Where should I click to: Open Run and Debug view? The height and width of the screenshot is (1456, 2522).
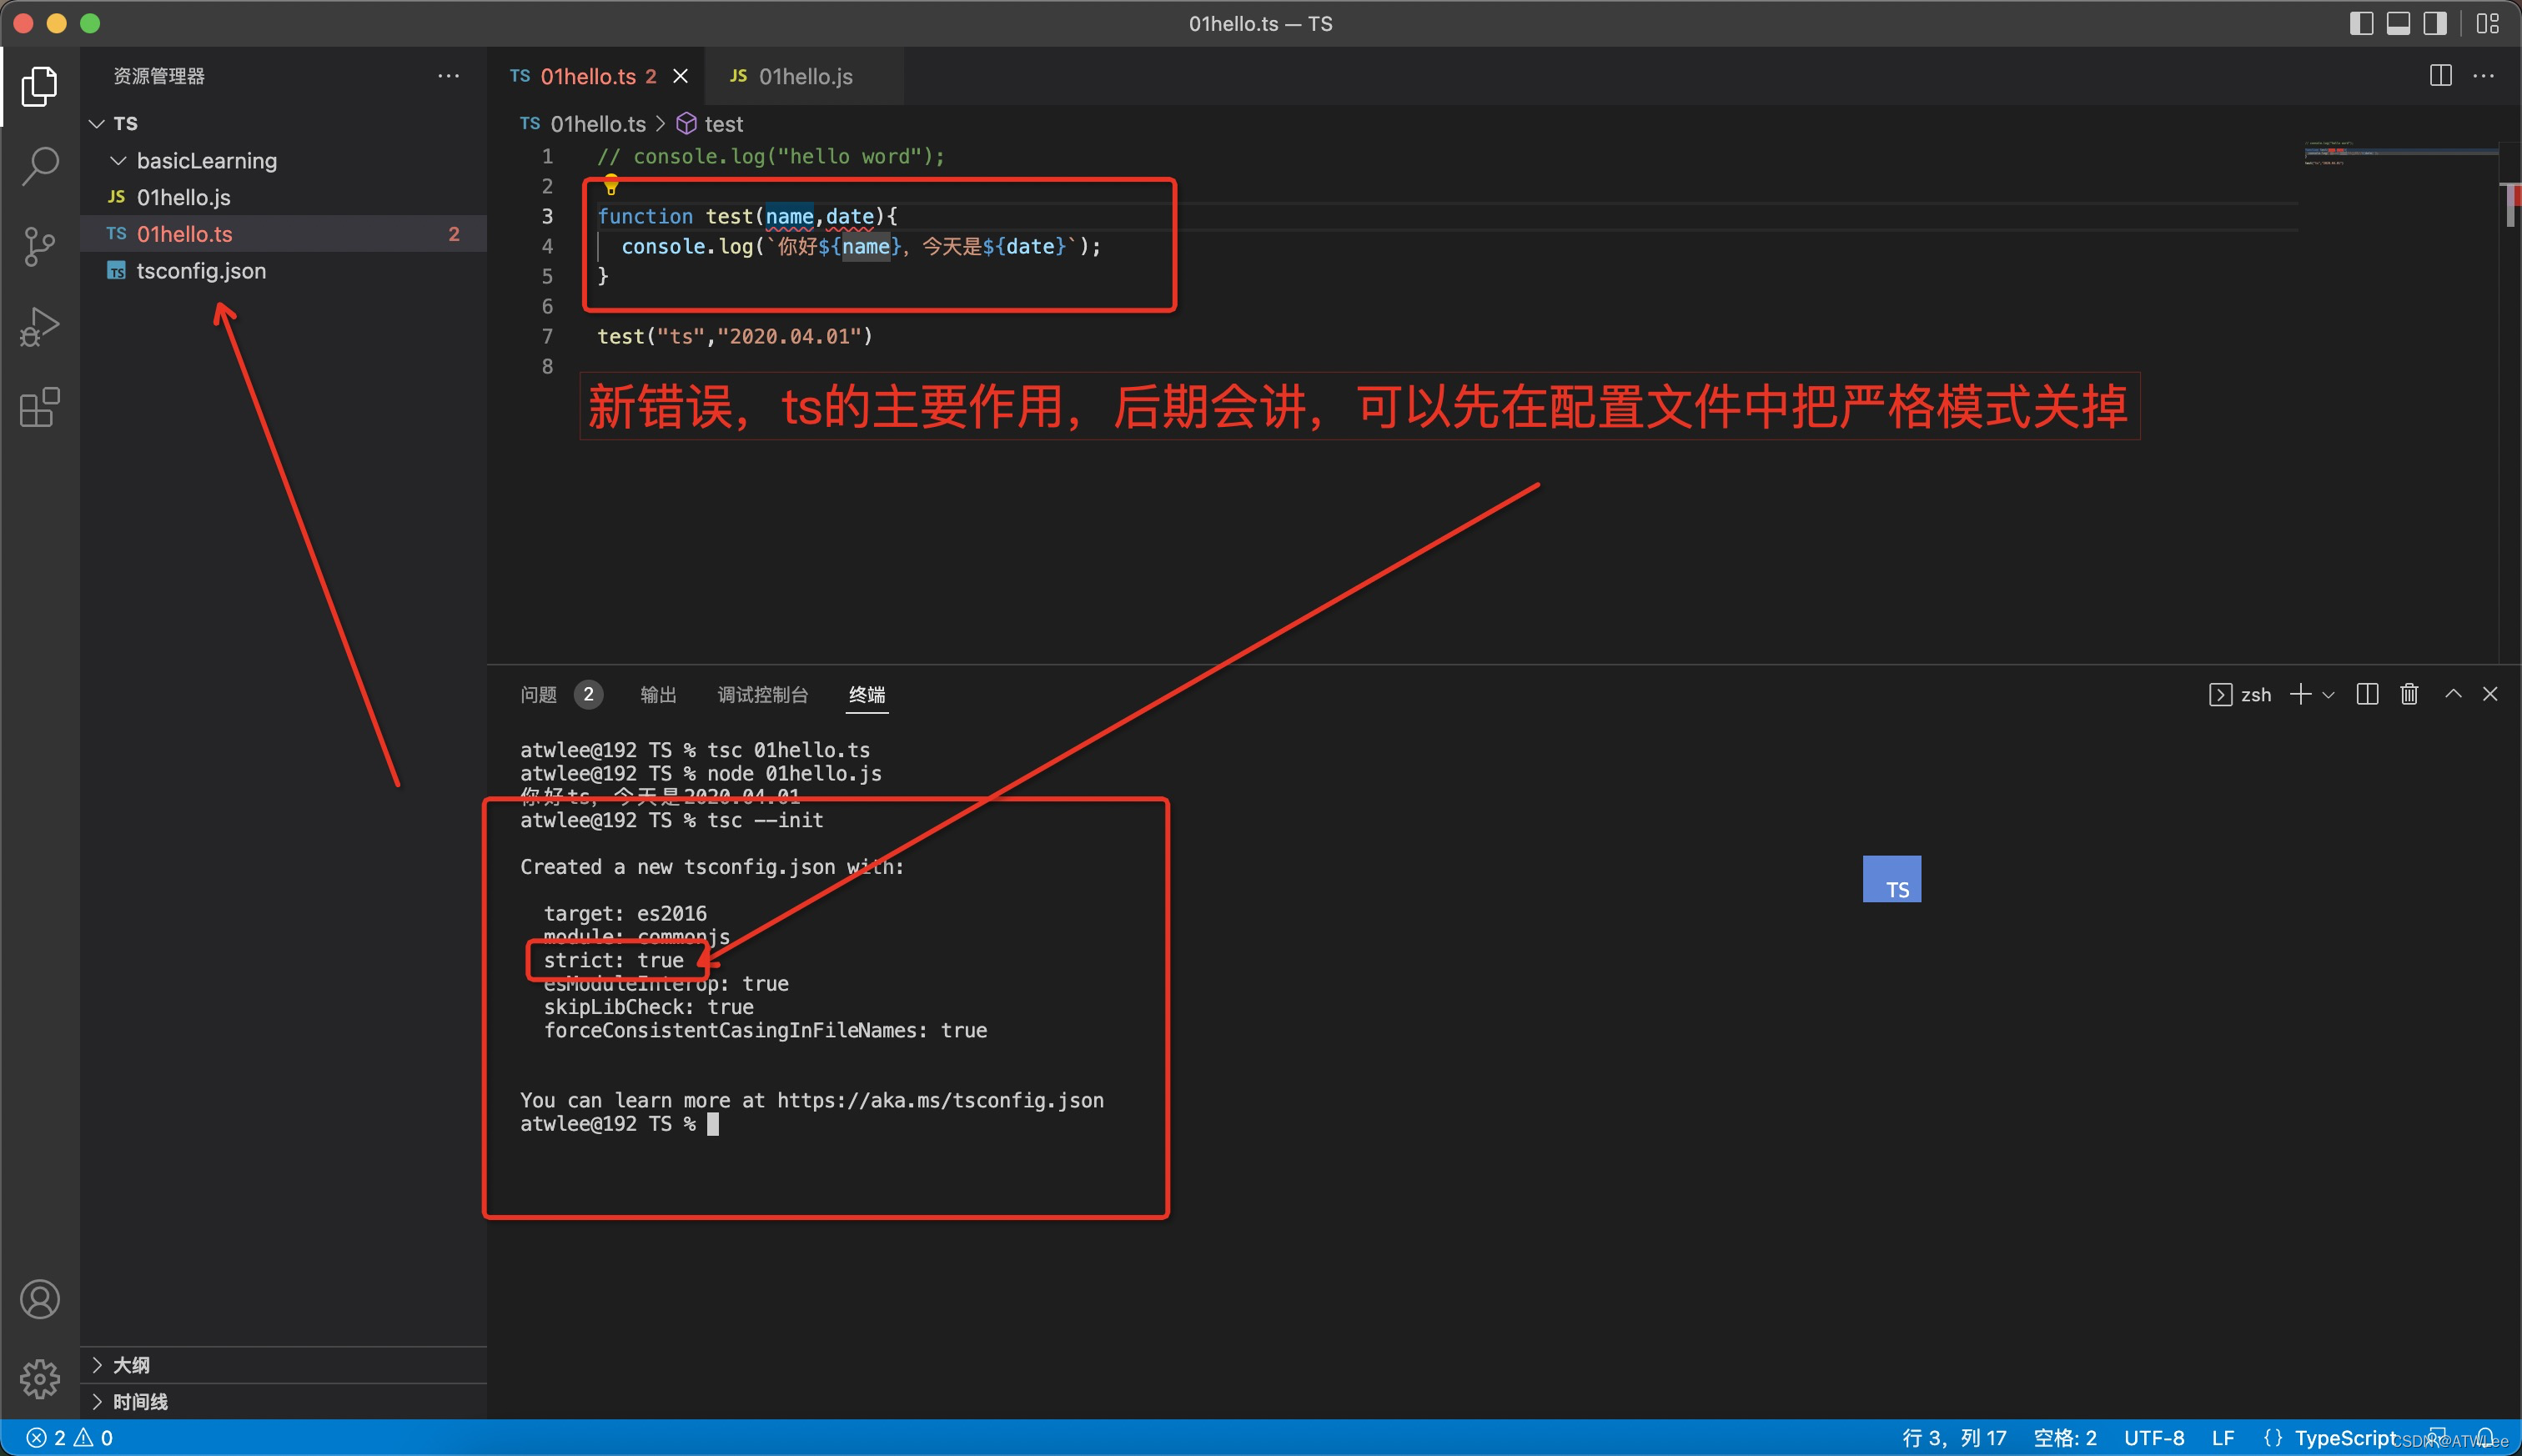click(40, 326)
